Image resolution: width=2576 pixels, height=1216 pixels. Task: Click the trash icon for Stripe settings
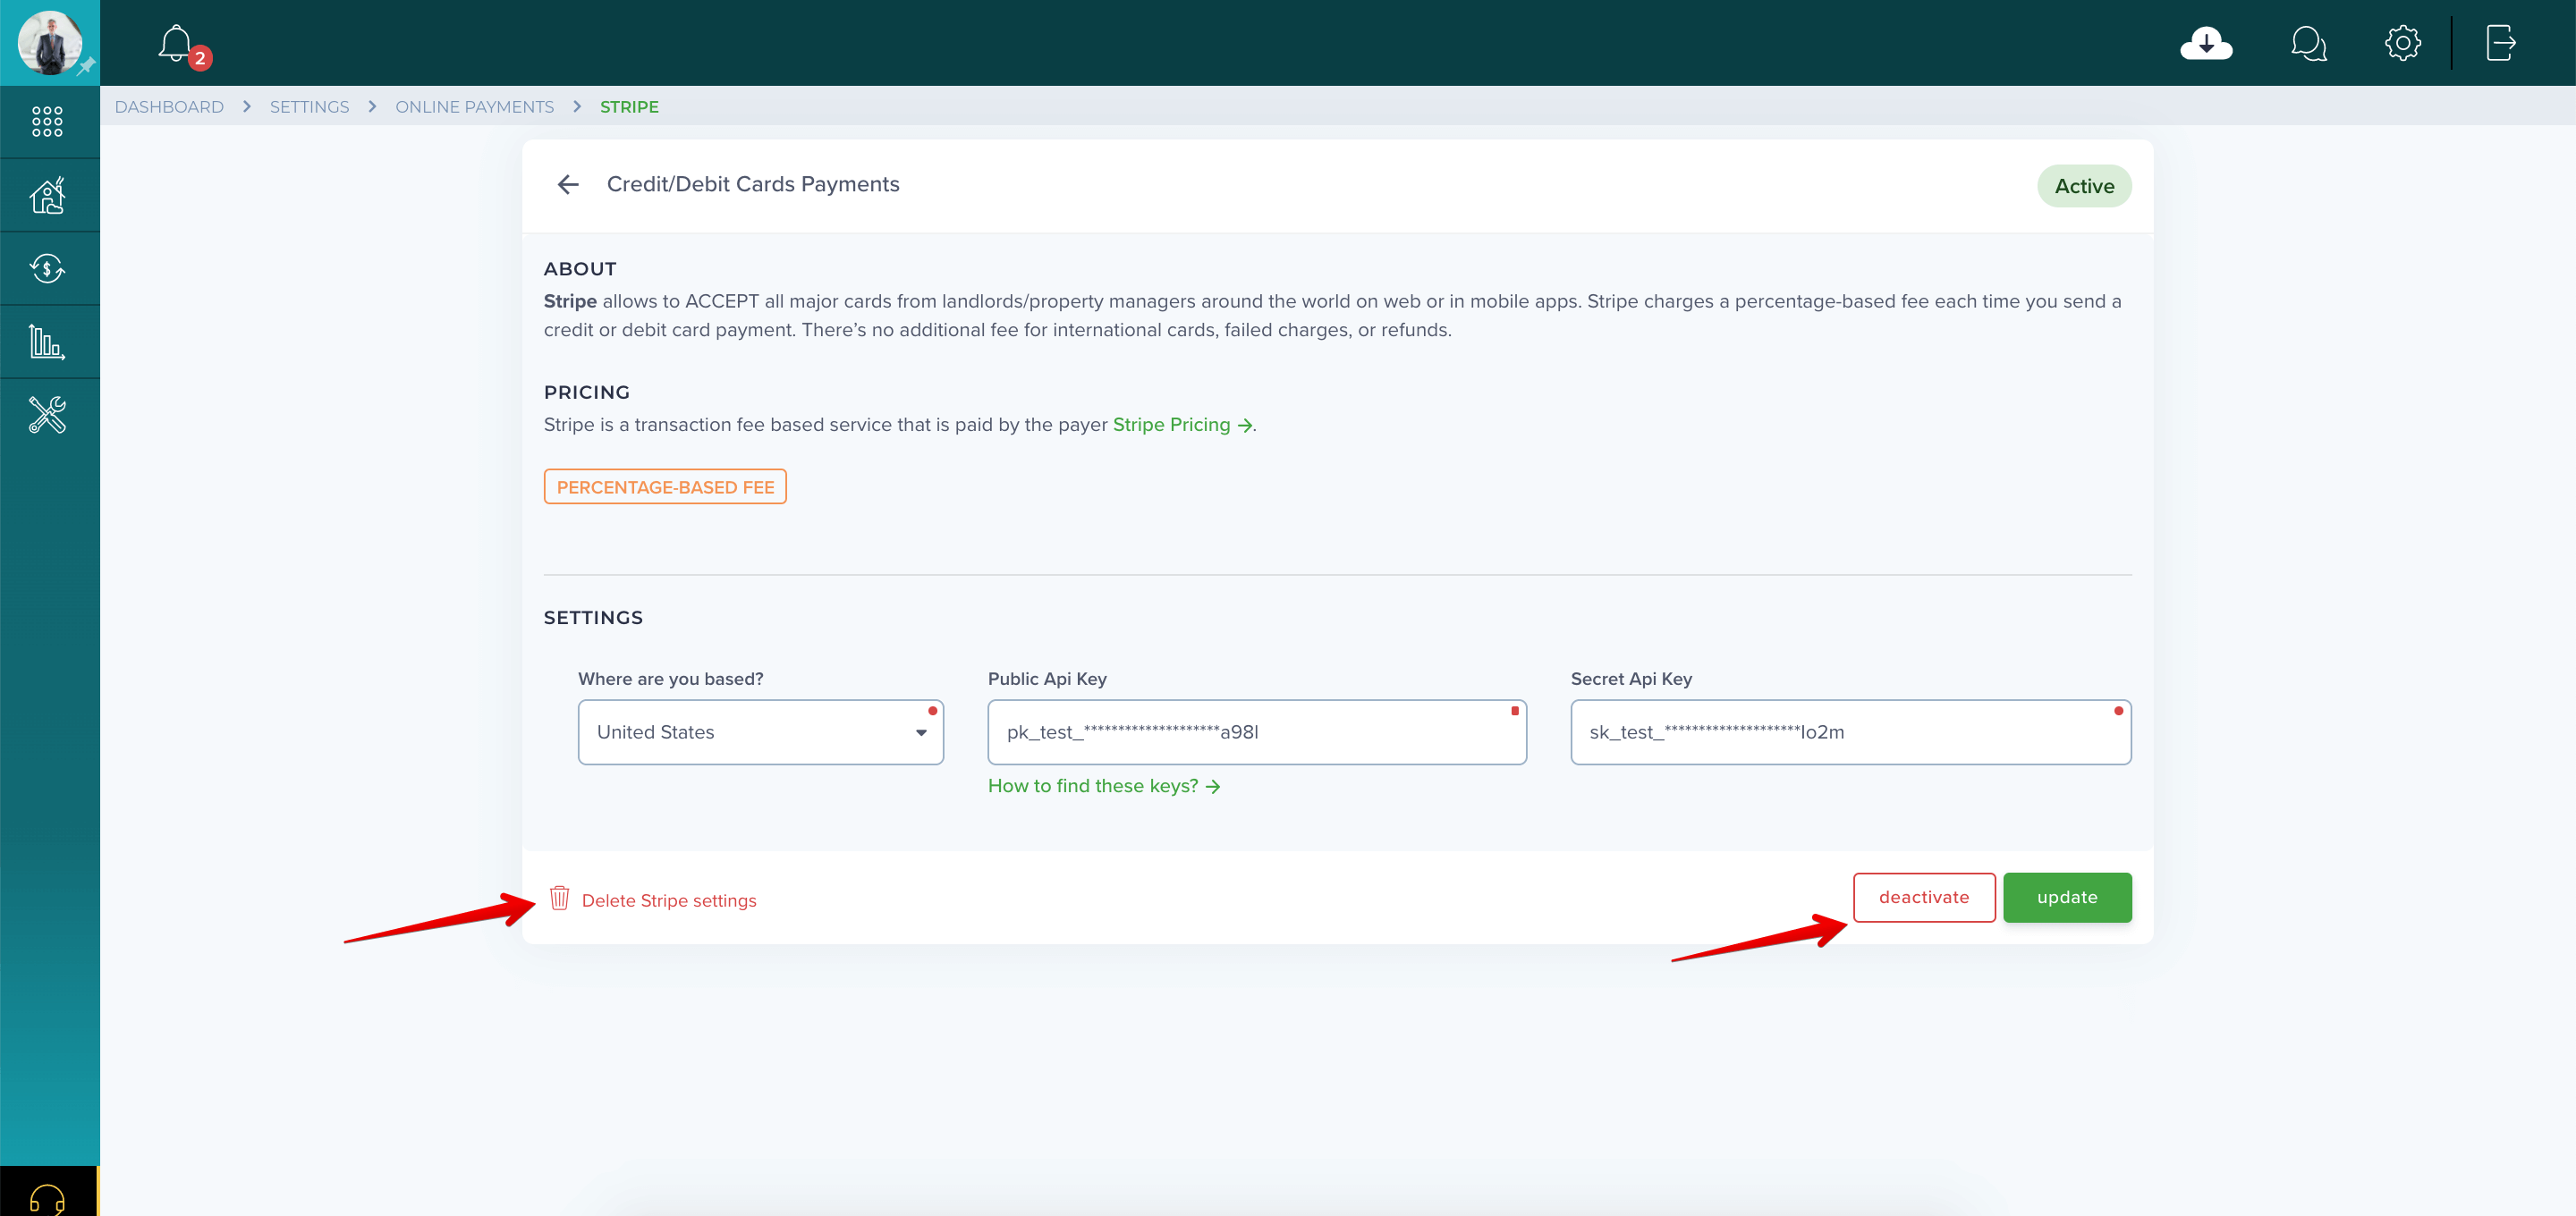point(560,898)
